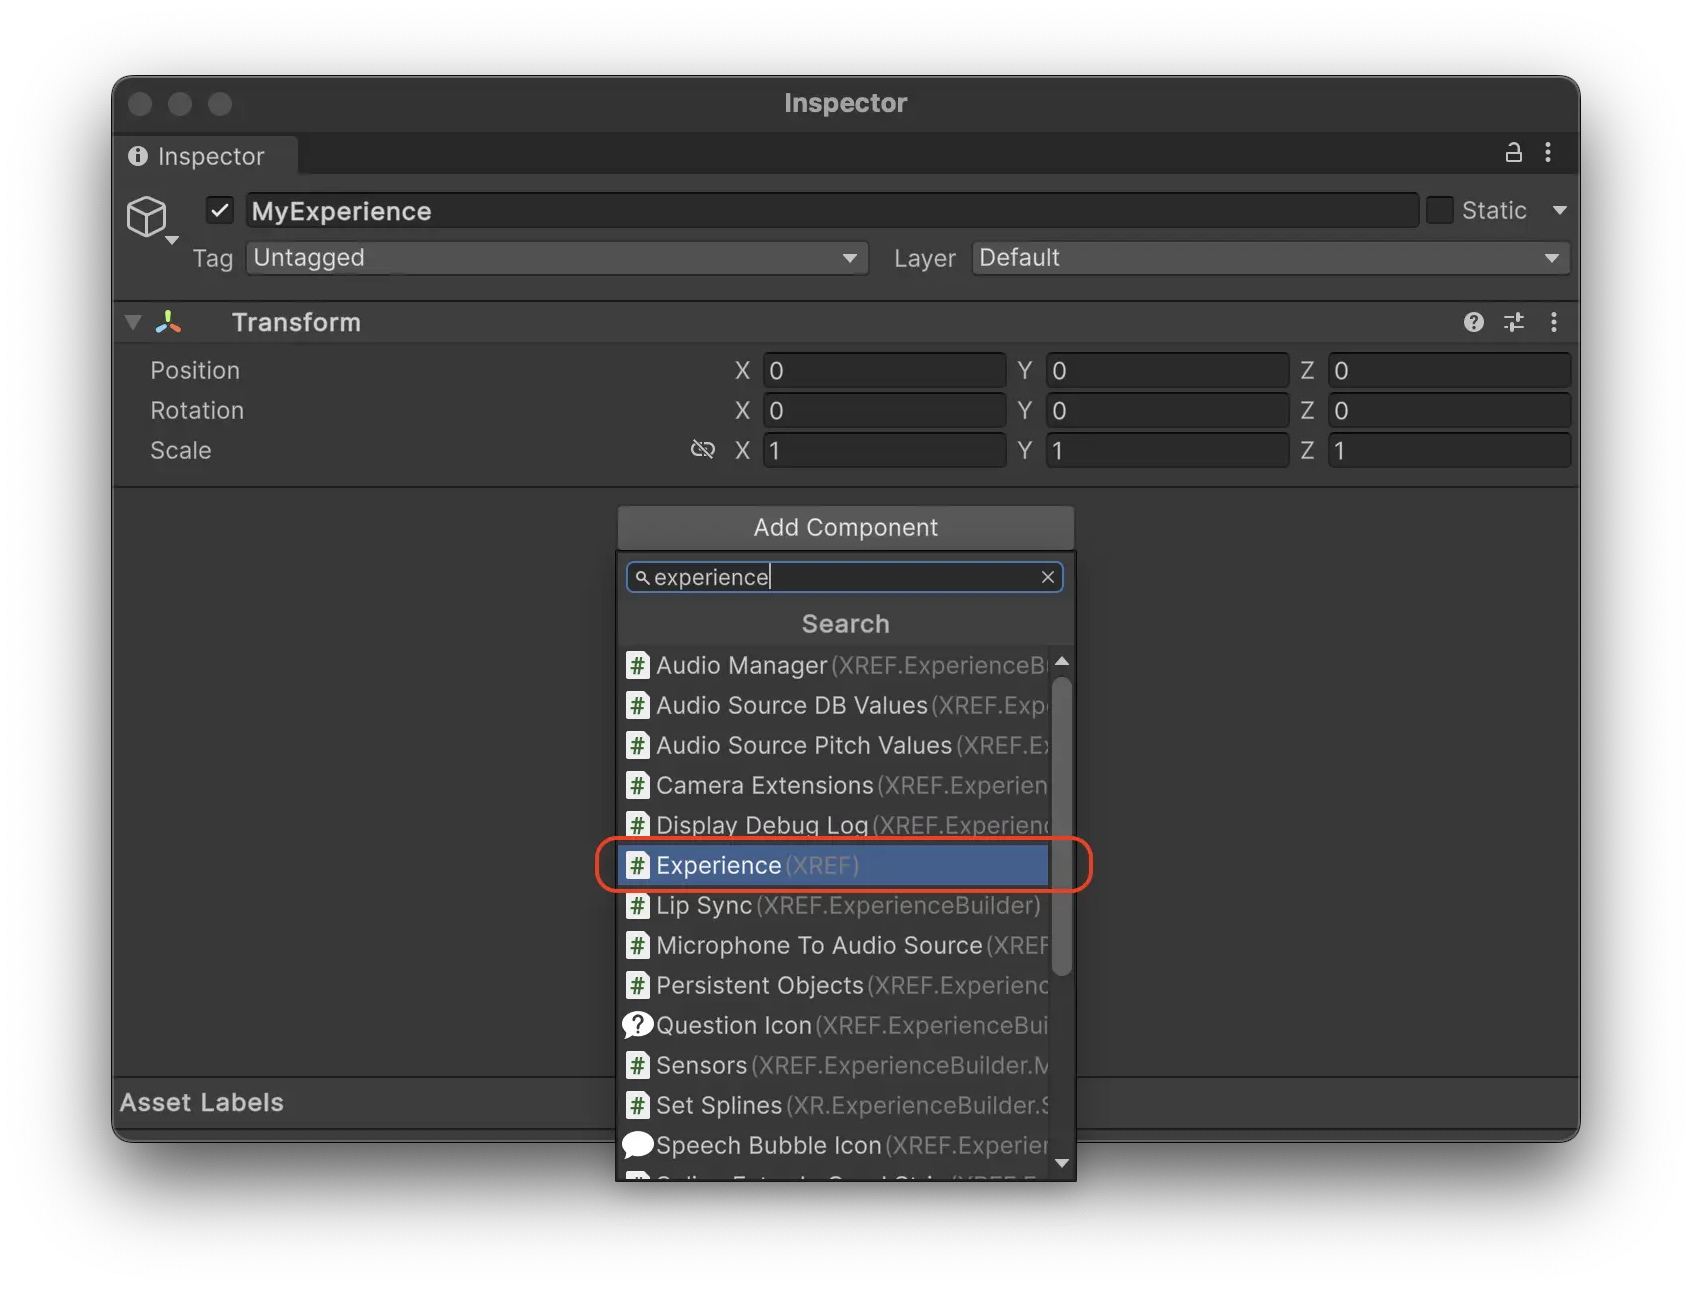Collapse the Transform component foldout

tap(133, 322)
